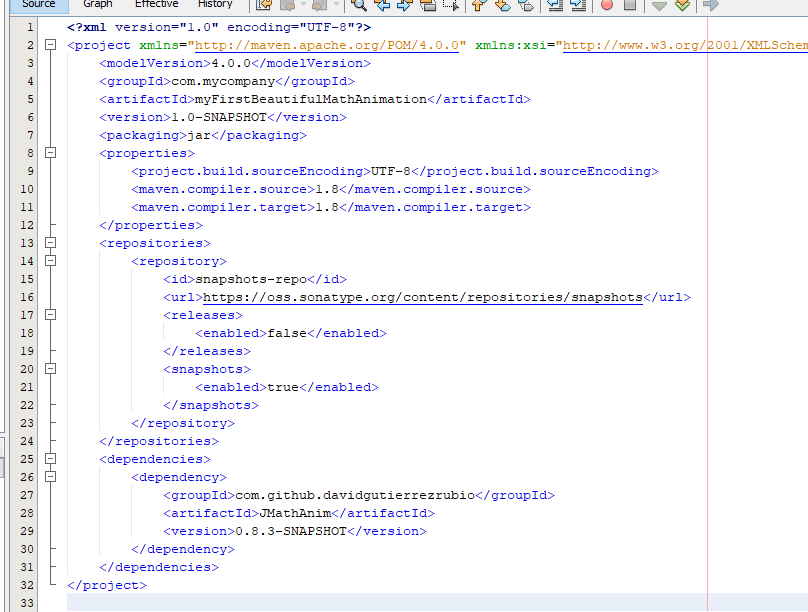Open the sonatype snapshots repository URL
The image size is (808, 612).
(x=422, y=297)
